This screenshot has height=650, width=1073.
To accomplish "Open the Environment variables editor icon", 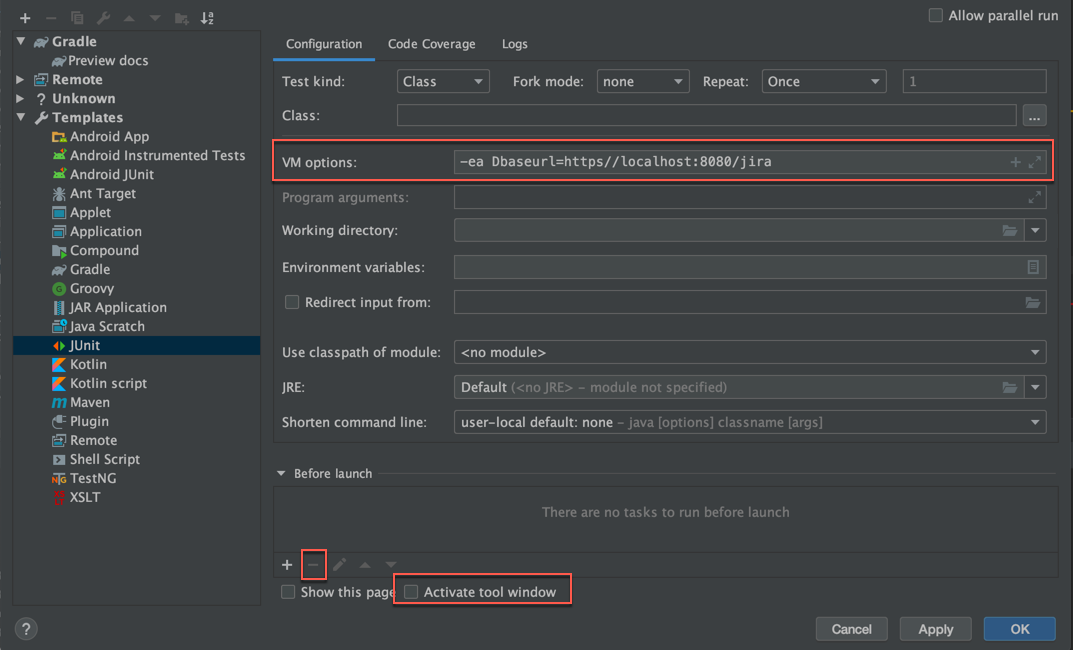I will point(1033,267).
